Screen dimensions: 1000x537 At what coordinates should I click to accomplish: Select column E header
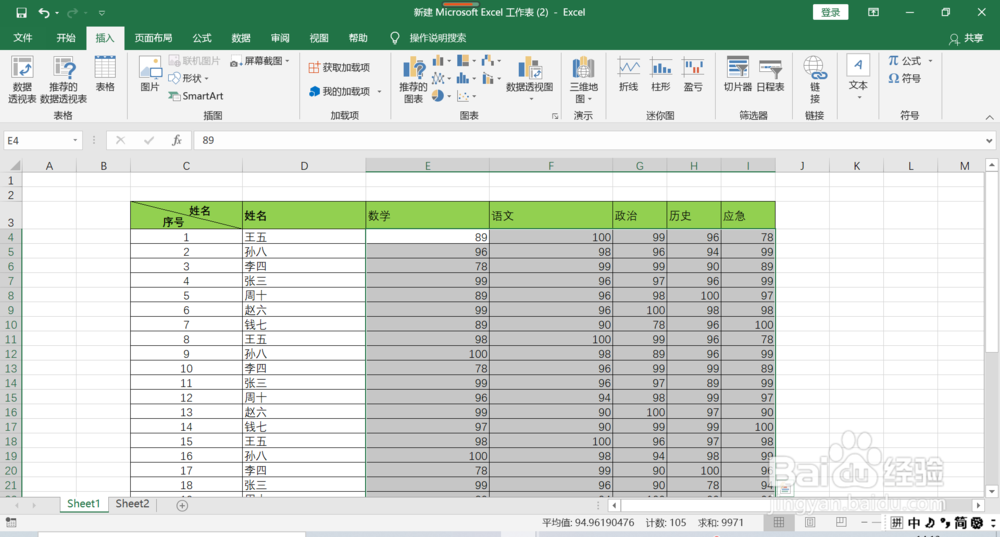[427, 166]
